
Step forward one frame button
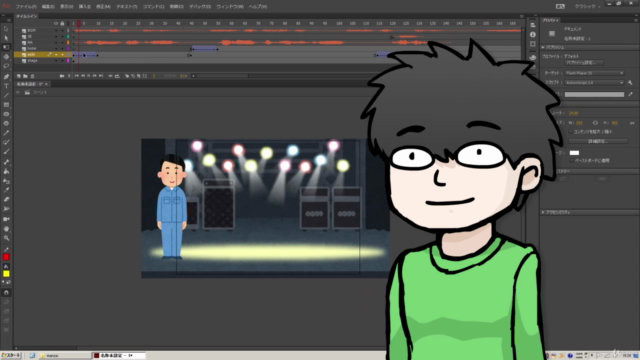tap(95, 76)
